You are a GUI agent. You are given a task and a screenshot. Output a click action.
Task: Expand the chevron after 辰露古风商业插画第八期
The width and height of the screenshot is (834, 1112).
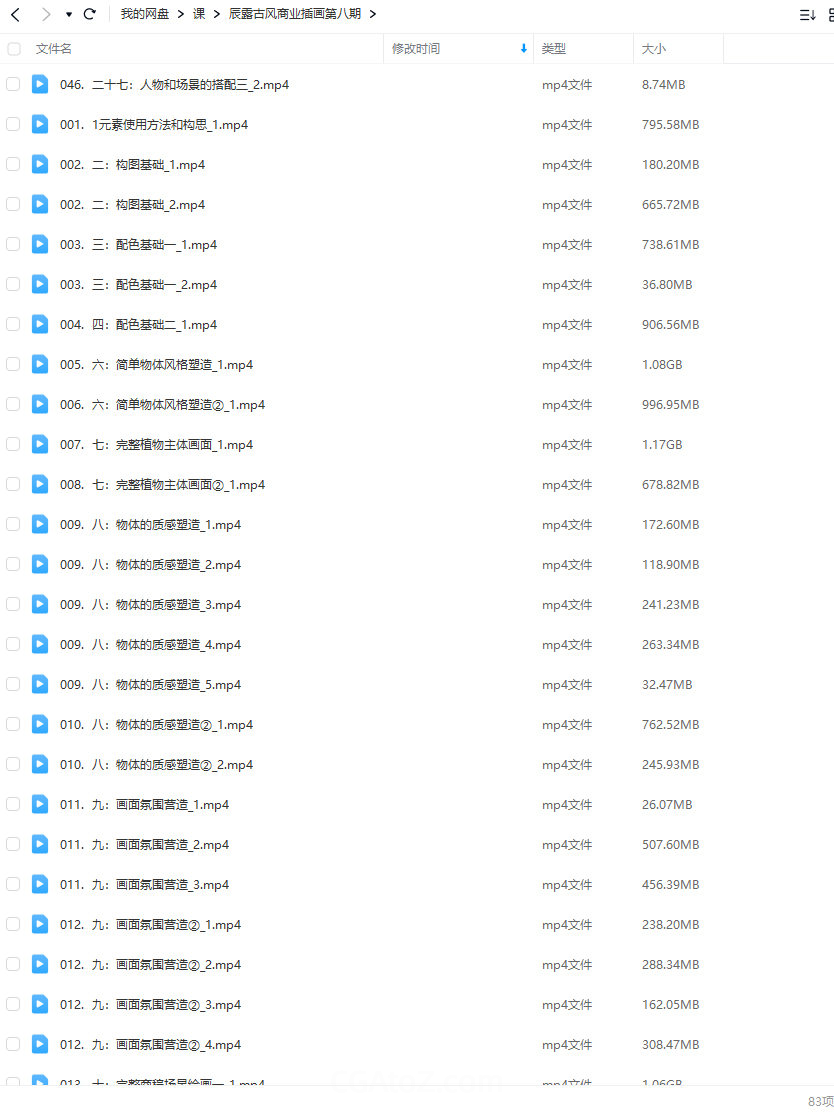pyautogui.click(x=373, y=14)
